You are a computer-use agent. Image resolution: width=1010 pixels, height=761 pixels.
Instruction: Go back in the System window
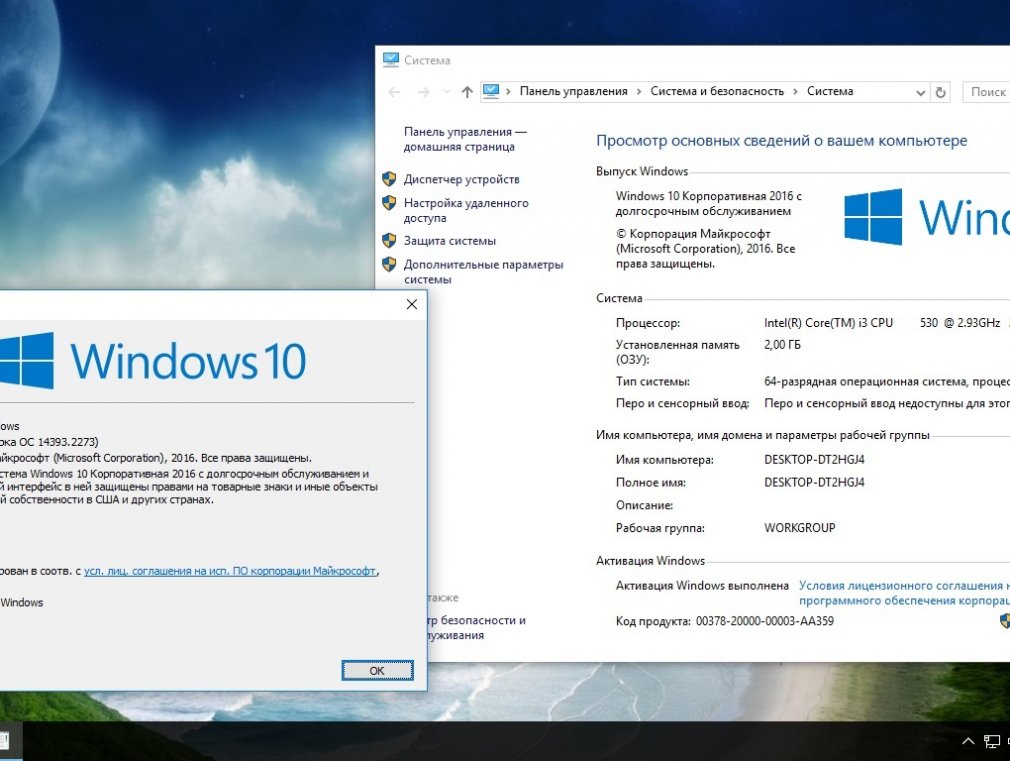pos(394,92)
